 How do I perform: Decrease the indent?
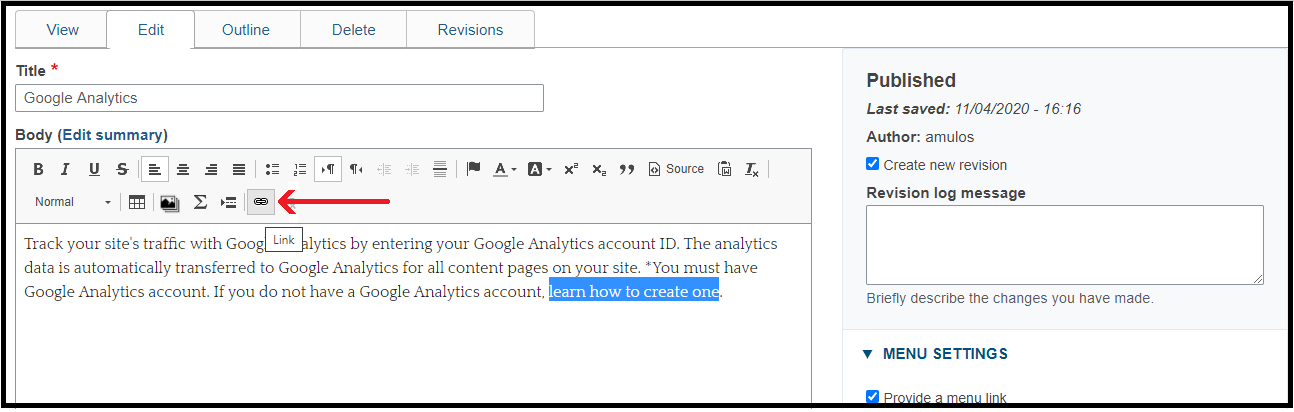(384, 169)
